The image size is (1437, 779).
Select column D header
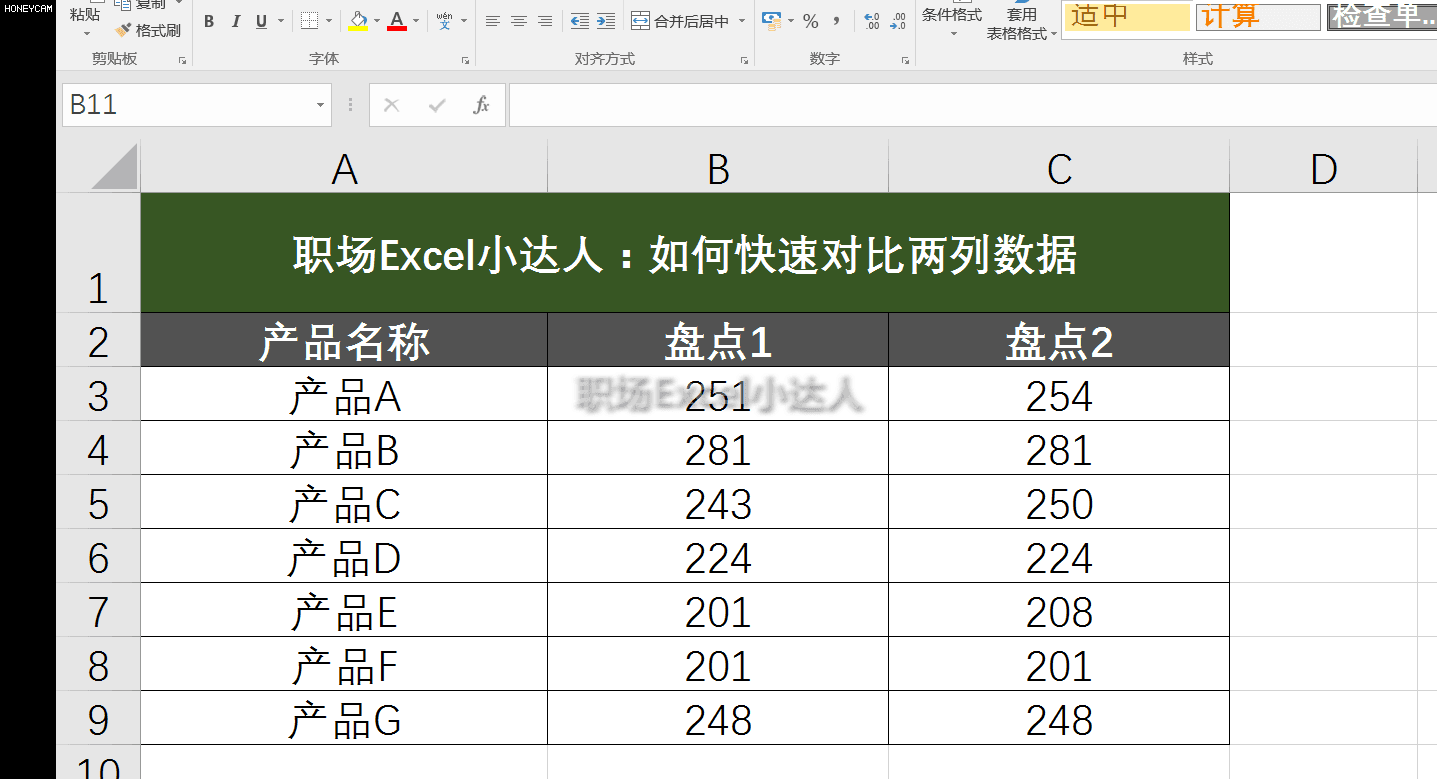point(1323,167)
